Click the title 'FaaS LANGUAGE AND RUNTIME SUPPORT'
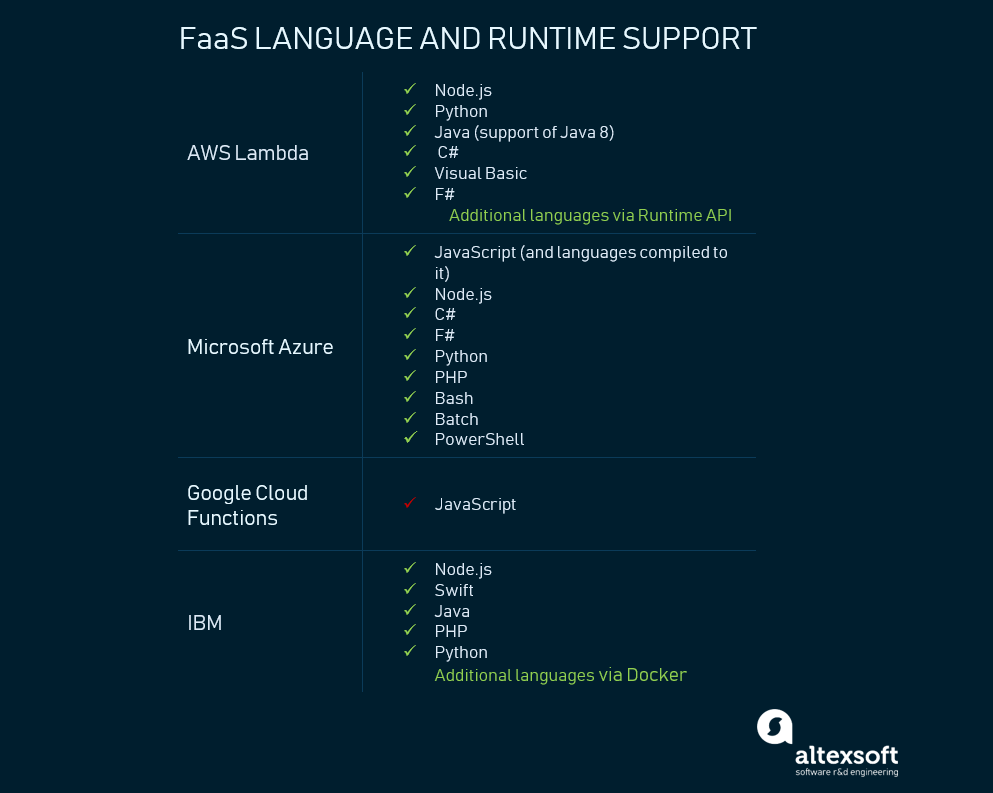 [x=468, y=39]
